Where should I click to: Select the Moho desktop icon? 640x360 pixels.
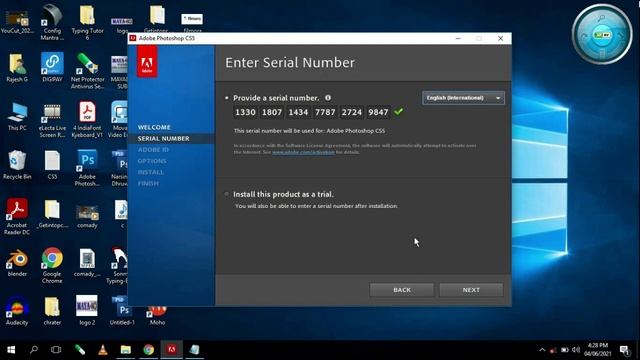(x=158, y=317)
